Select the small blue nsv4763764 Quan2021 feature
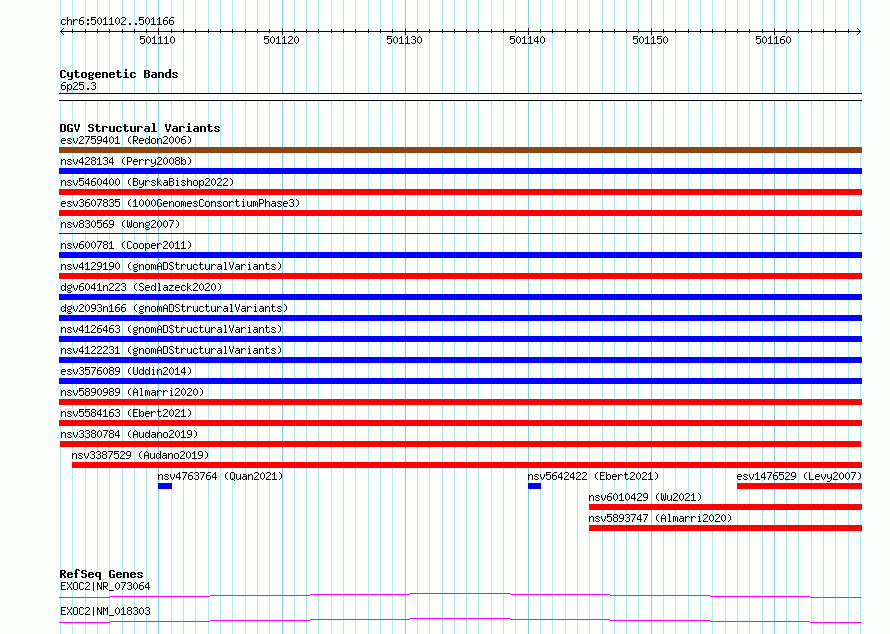The width and height of the screenshot is (890, 634). click(165, 486)
